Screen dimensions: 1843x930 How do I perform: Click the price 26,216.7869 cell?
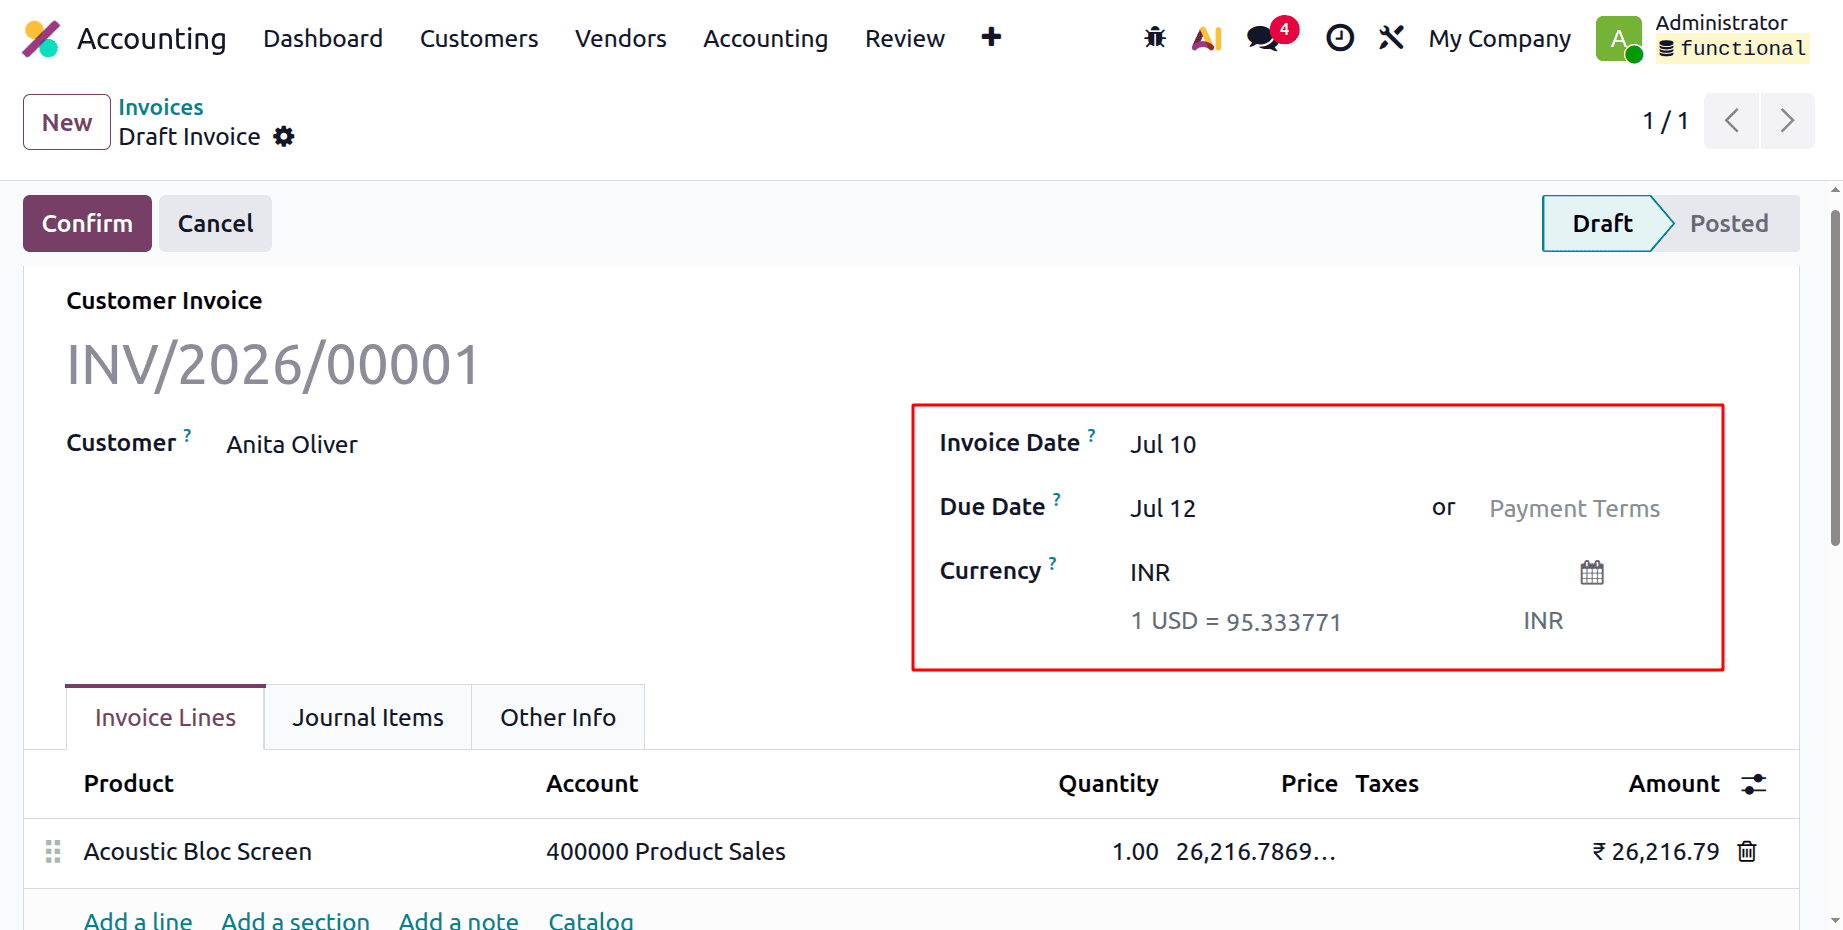point(1256,851)
